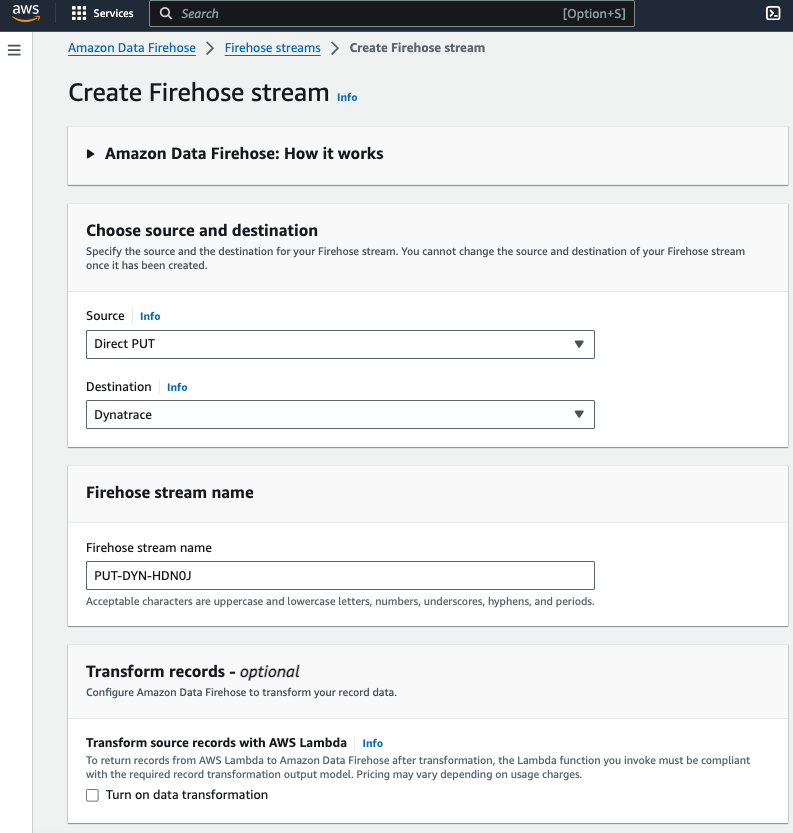Screen dimensions: 793x833
Task: Expand 'Amazon Data Firehose: How it works'
Action: tap(235, 154)
